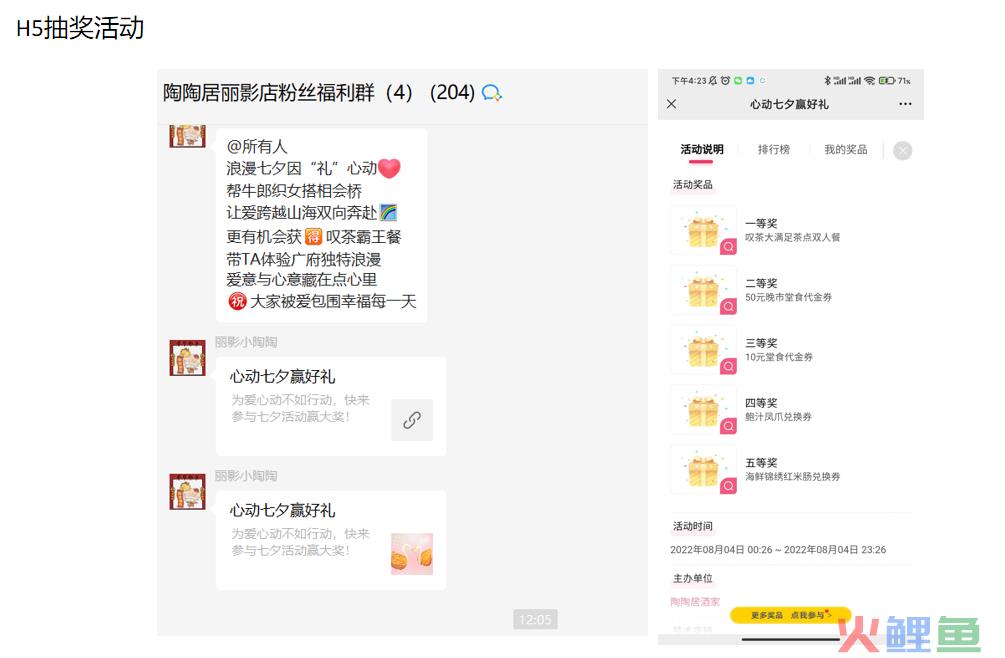Open the 二等奖 gift box image
The width and height of the screenshot is (1005, 658).
click(x=703, y=290)
